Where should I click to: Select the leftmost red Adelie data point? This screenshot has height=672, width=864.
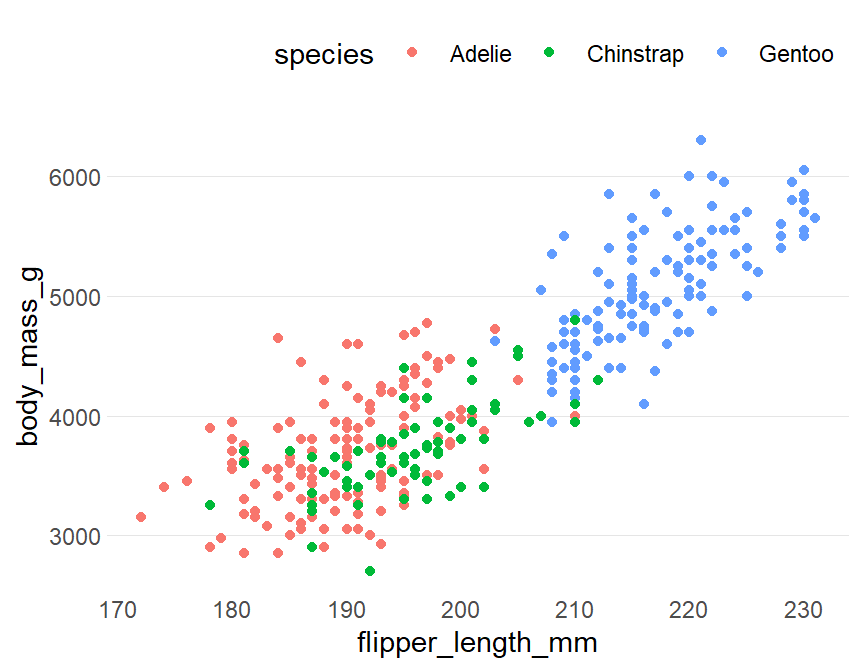141,517
